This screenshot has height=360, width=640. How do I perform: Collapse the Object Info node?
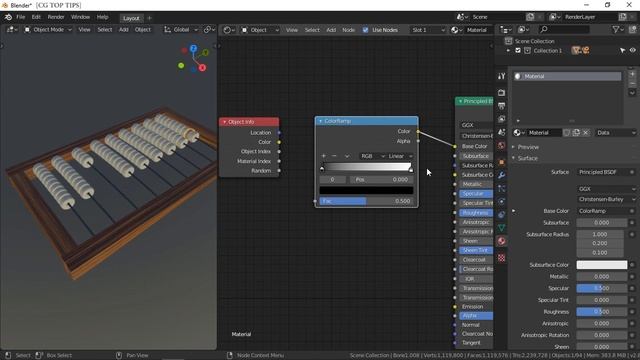224,122
